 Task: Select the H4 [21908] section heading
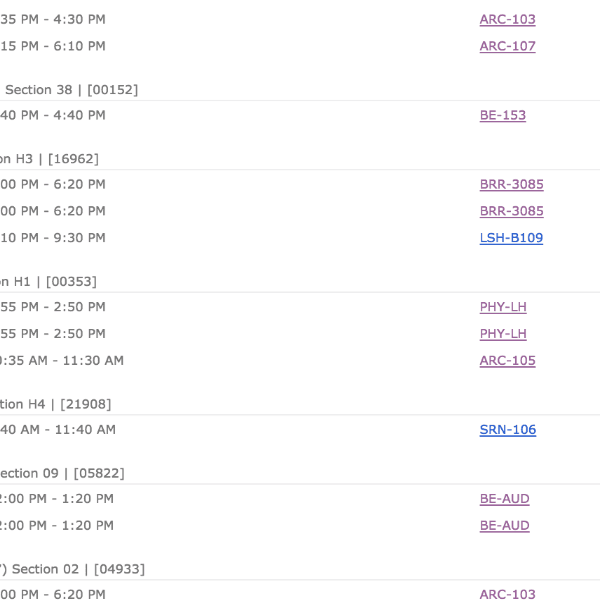click(x=55, y=405)
